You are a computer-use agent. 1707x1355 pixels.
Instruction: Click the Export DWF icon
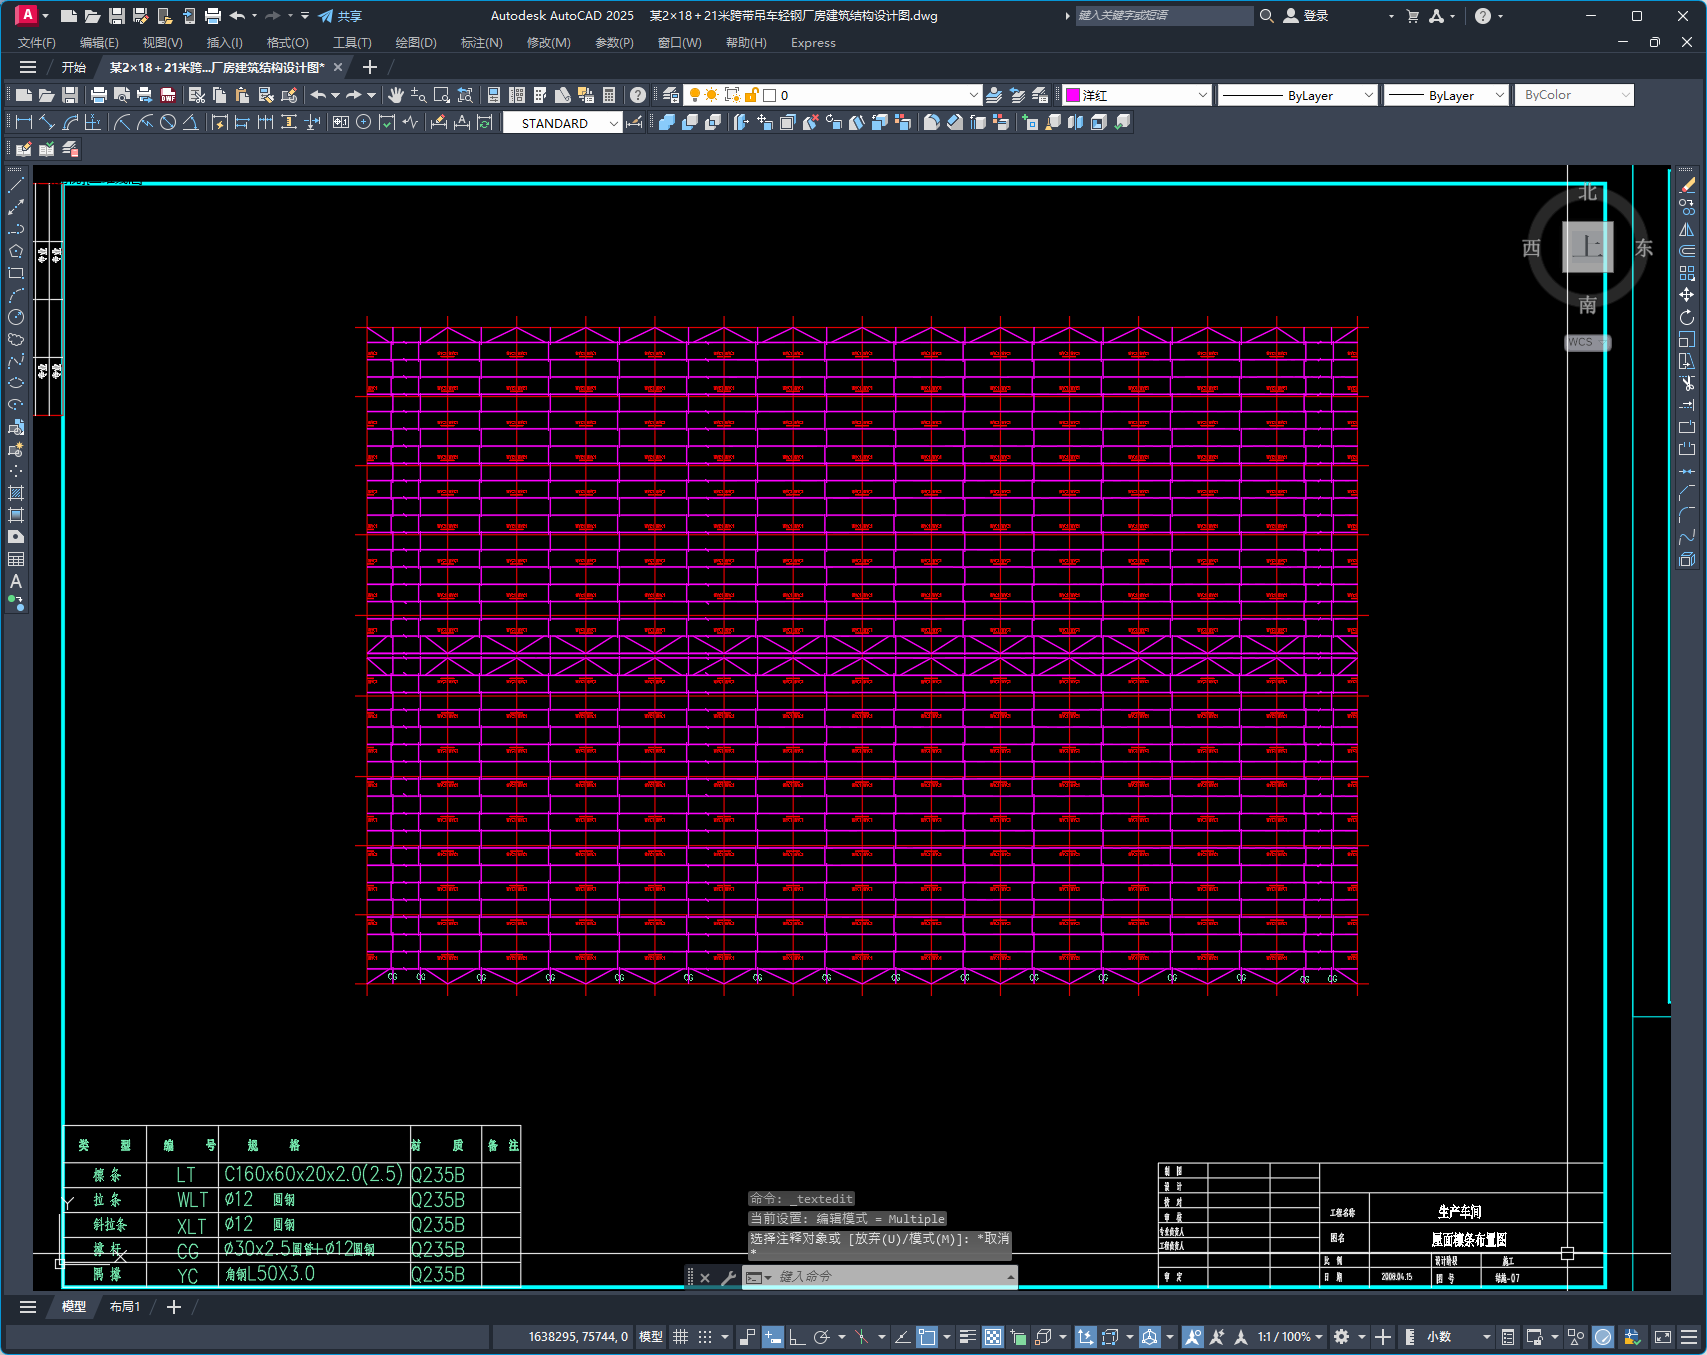pyautogui.click(x=168, y=95)
